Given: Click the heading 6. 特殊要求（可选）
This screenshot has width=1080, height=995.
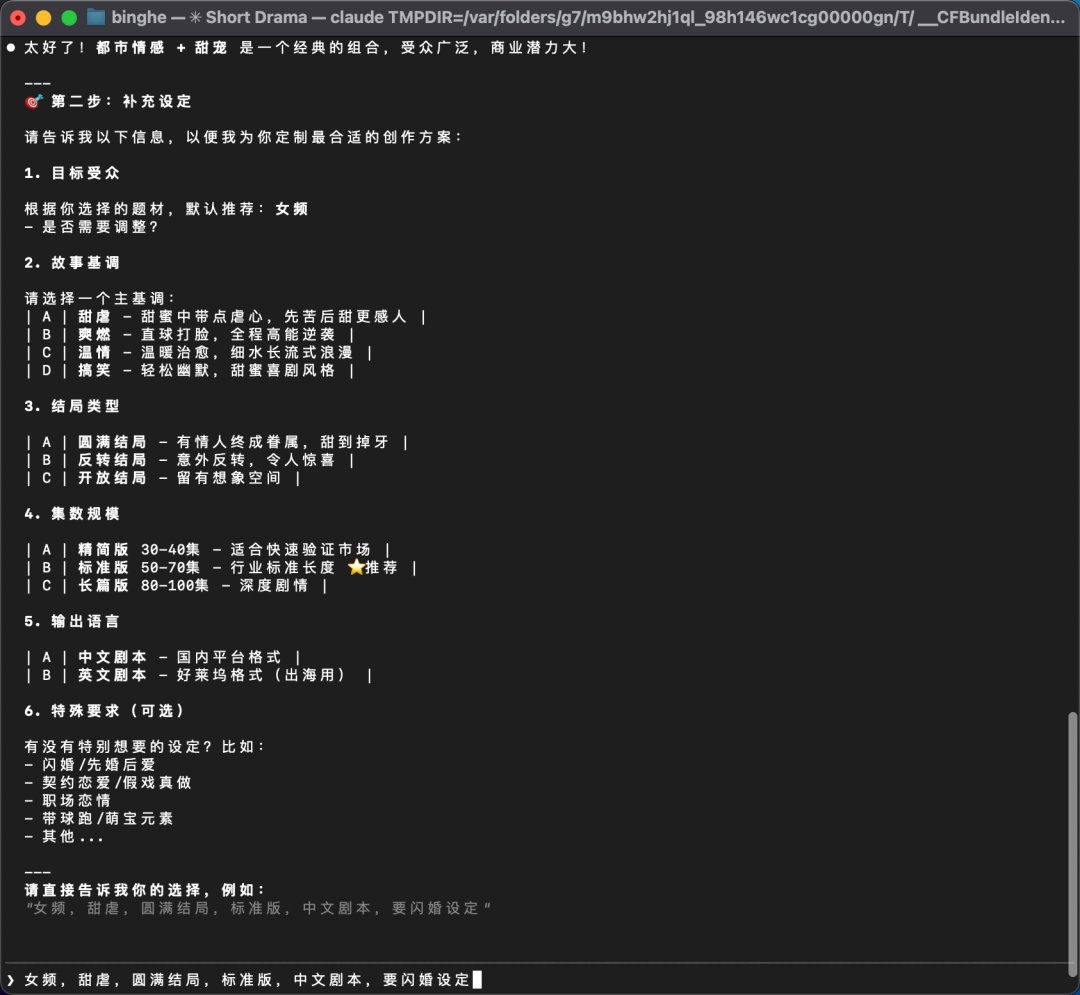Looking at the screenshot, I should pyautogui.click(x=105, y=711).
